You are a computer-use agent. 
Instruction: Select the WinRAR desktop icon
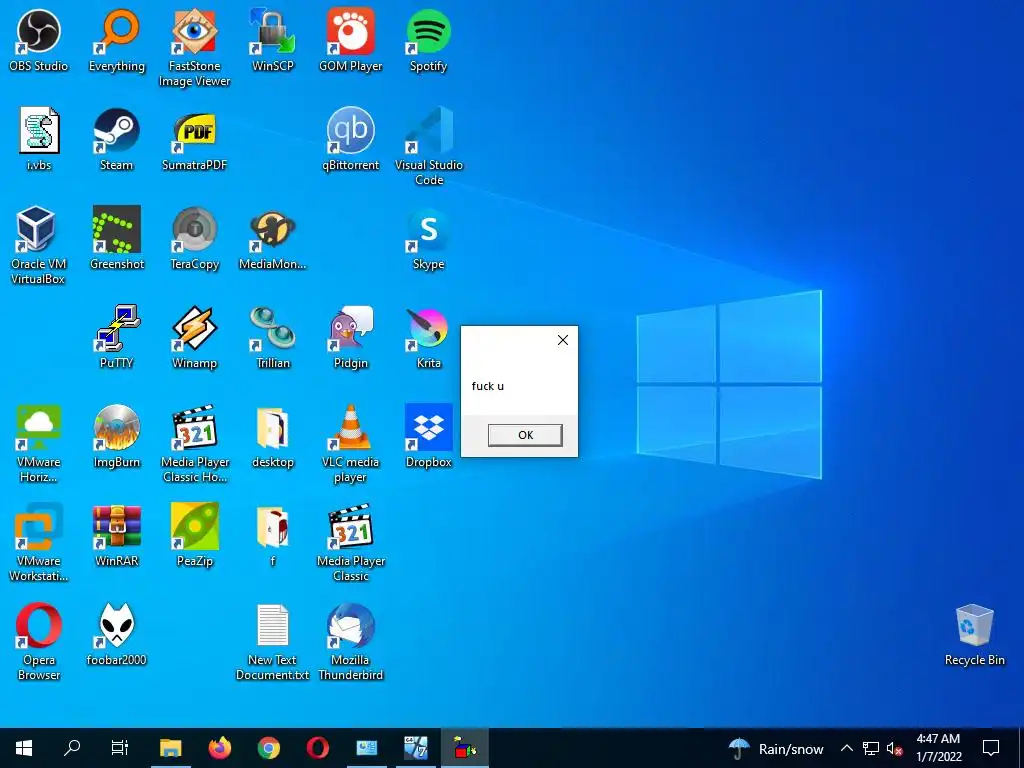point(117,535)
